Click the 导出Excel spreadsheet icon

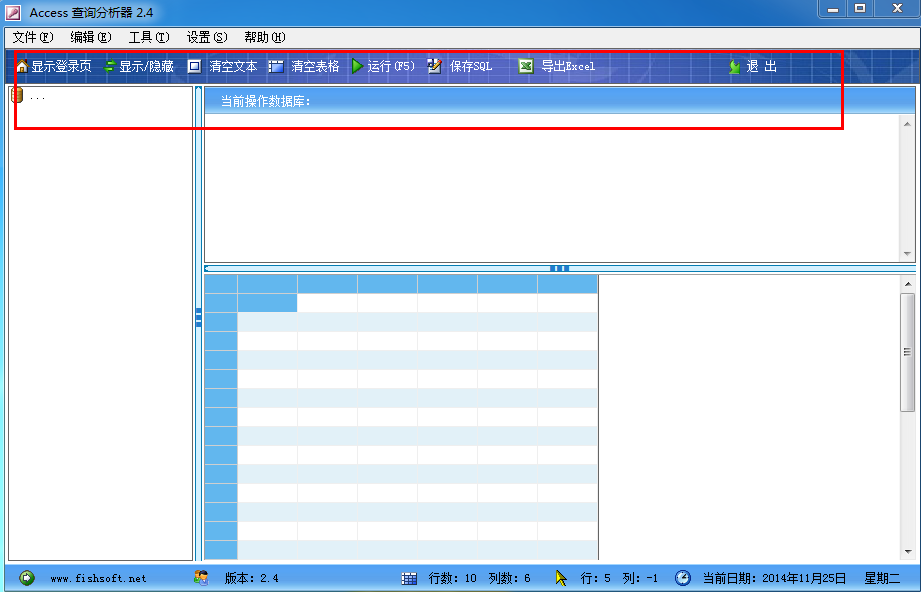(526, 66)
